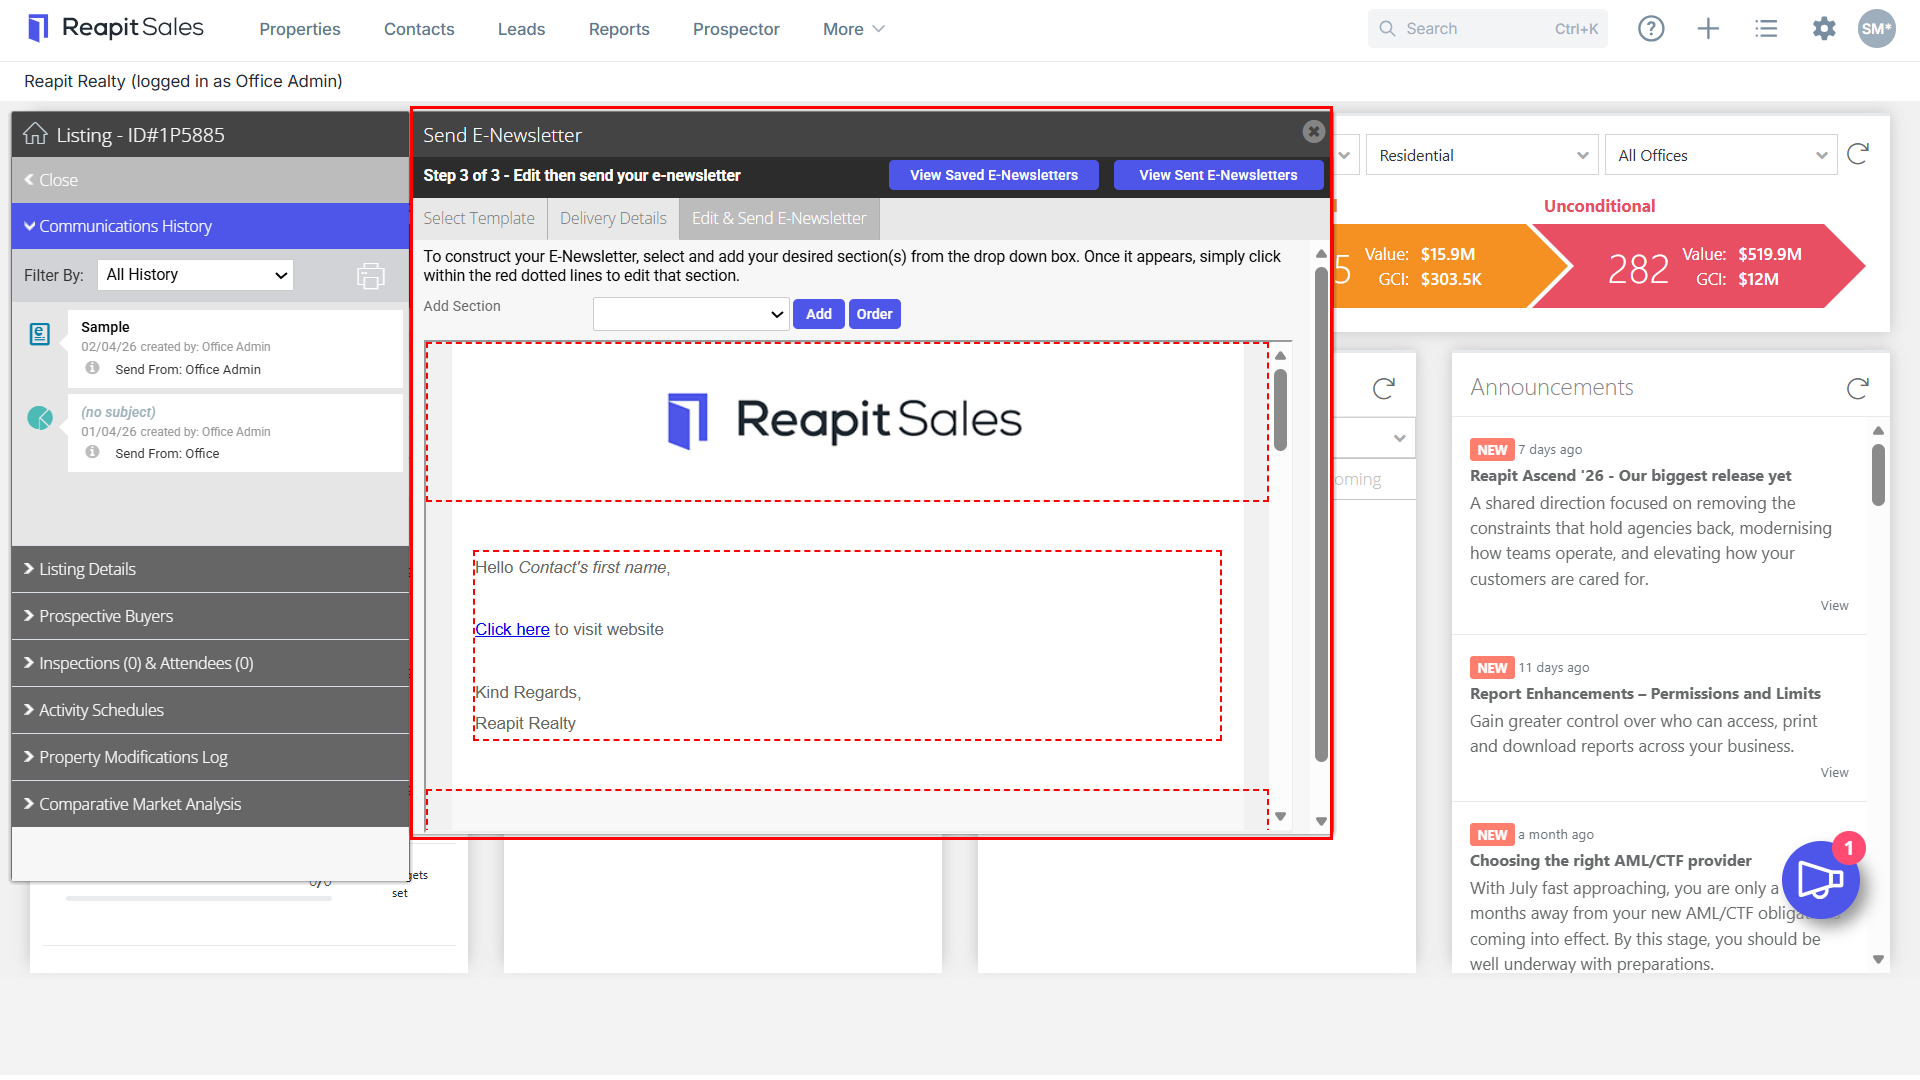The height and width of the screenshot is (1080, 1920).
Task: Close the Send E-Newsletter dialog
Action: pyautogui.click(x=1314, y=132)
